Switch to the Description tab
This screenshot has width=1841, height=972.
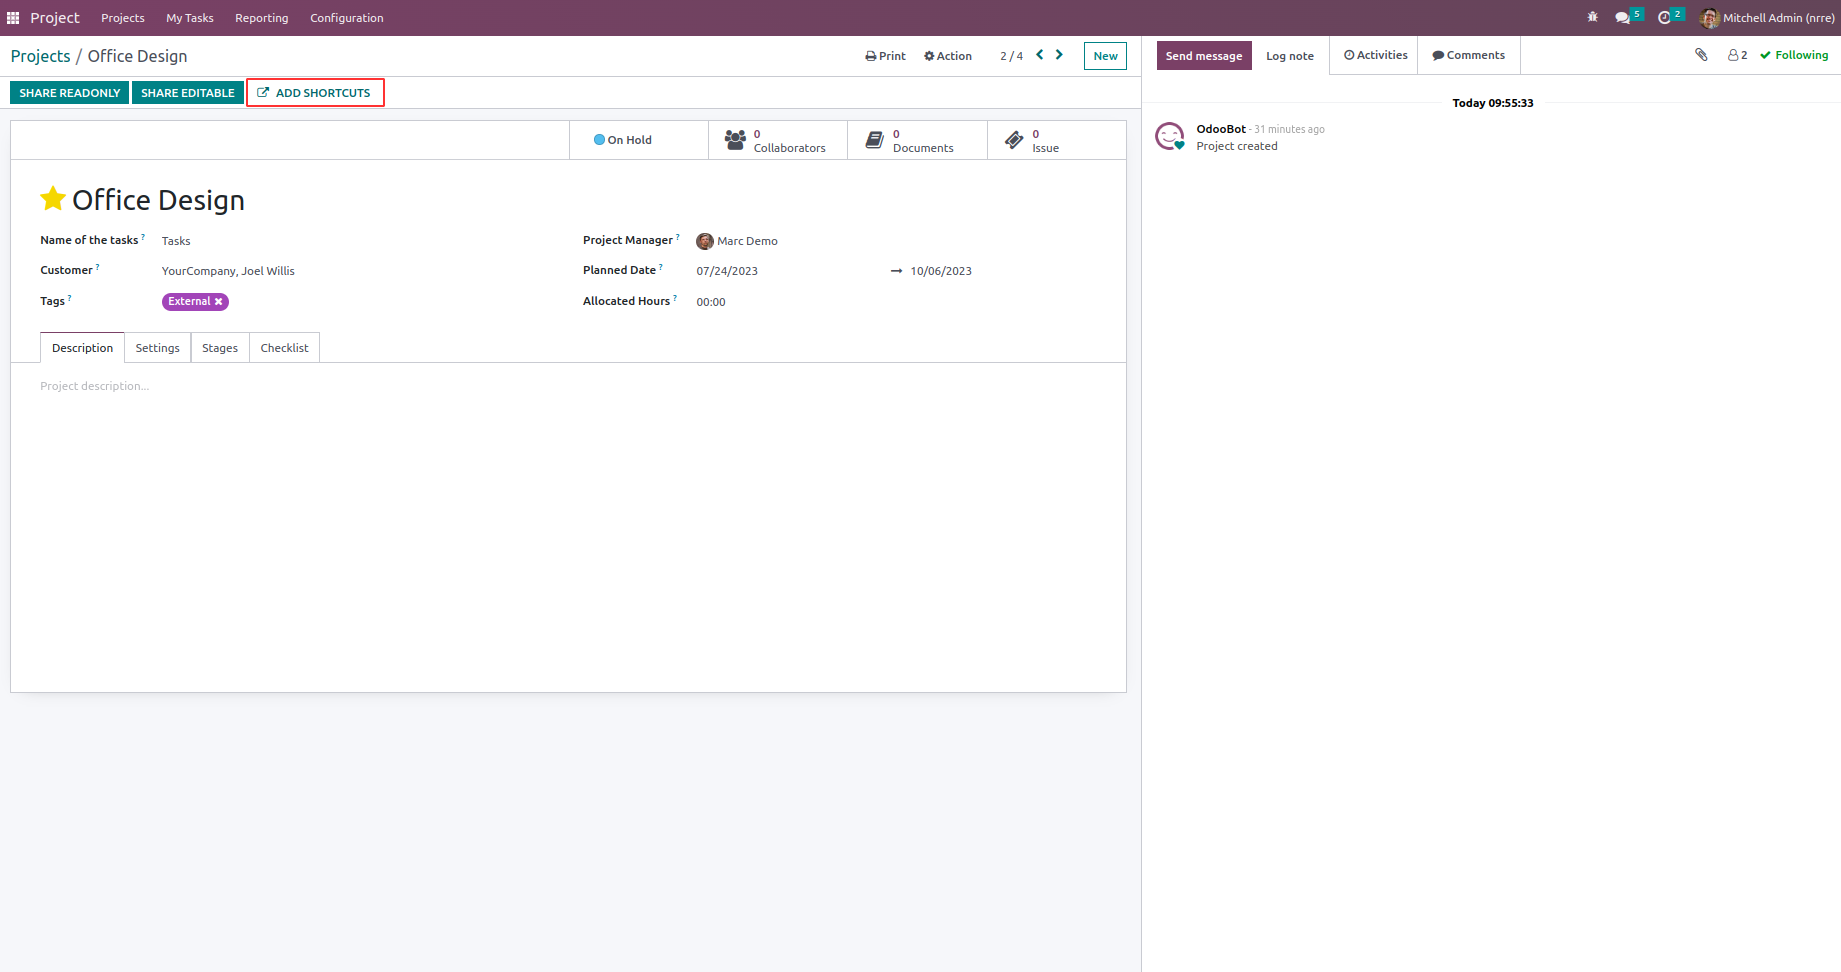pyautogui.click(x=82, y=348)
